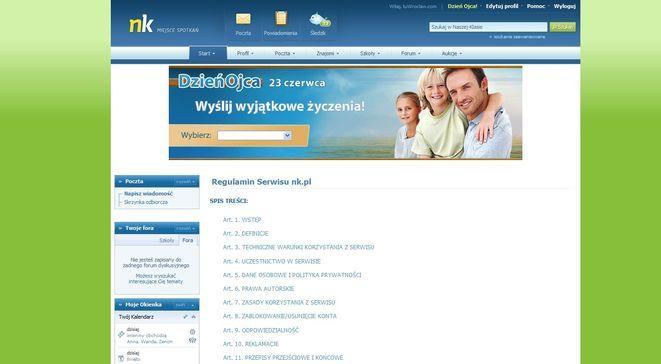
Task: Collapse Twój Kalendarz with the up arrow
Action: point(193,317)
